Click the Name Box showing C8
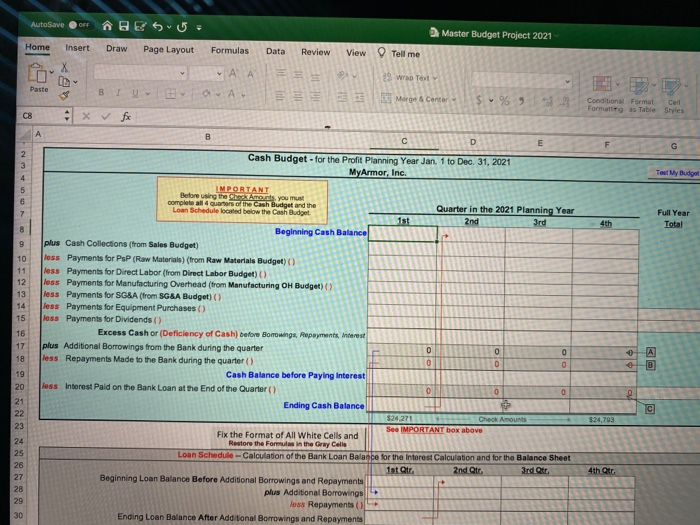700x525 pixels. pos(43,116)
